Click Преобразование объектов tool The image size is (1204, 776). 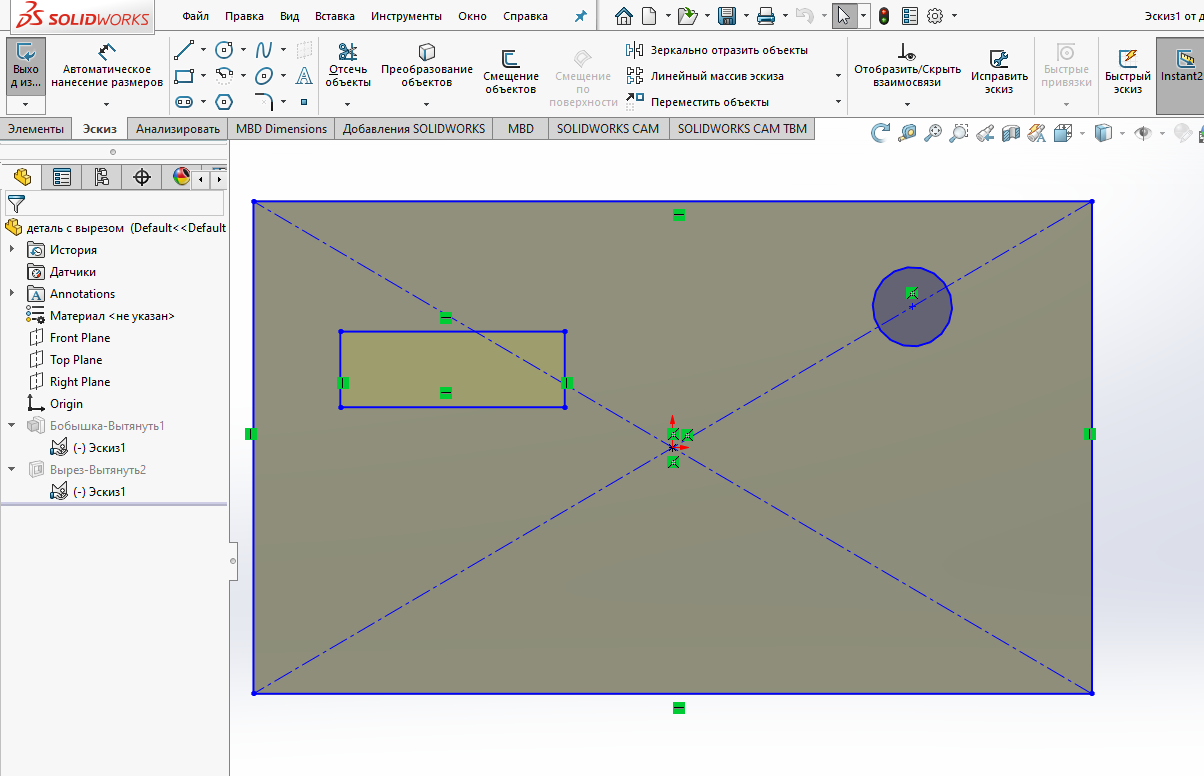[x=427, y=66]
